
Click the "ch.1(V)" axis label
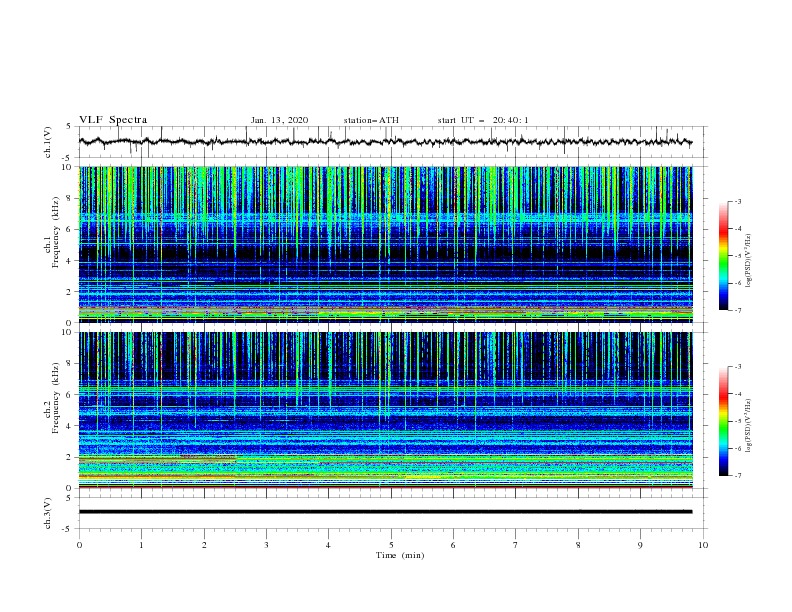pos(48,142)
